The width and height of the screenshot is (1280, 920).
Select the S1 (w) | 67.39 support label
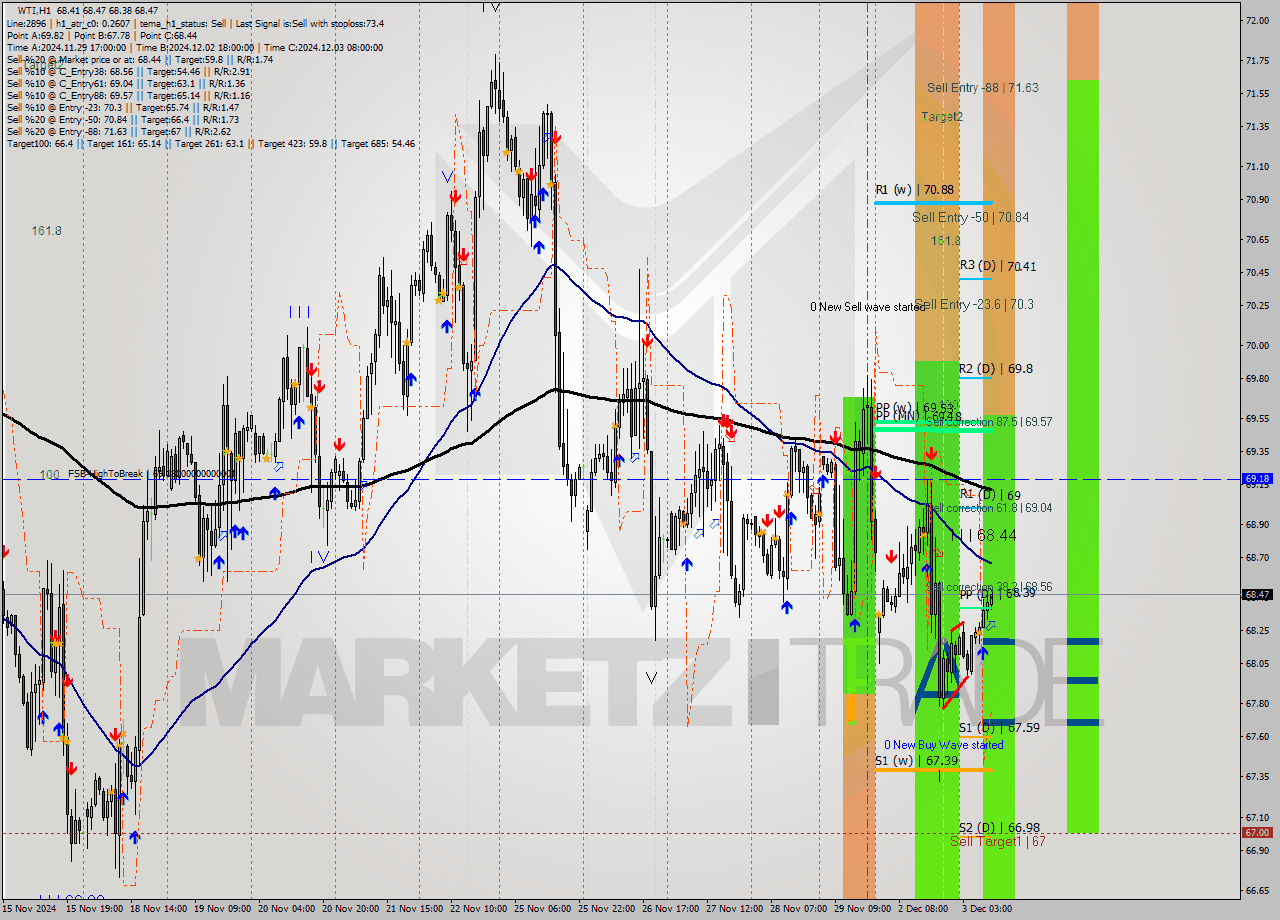click(916, 761)
